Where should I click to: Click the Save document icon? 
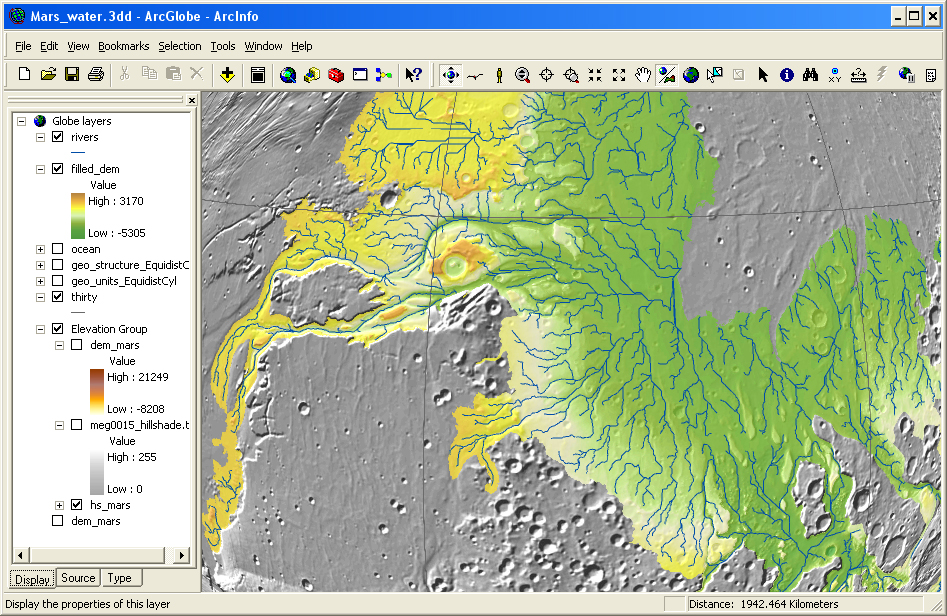coord(72,74)
